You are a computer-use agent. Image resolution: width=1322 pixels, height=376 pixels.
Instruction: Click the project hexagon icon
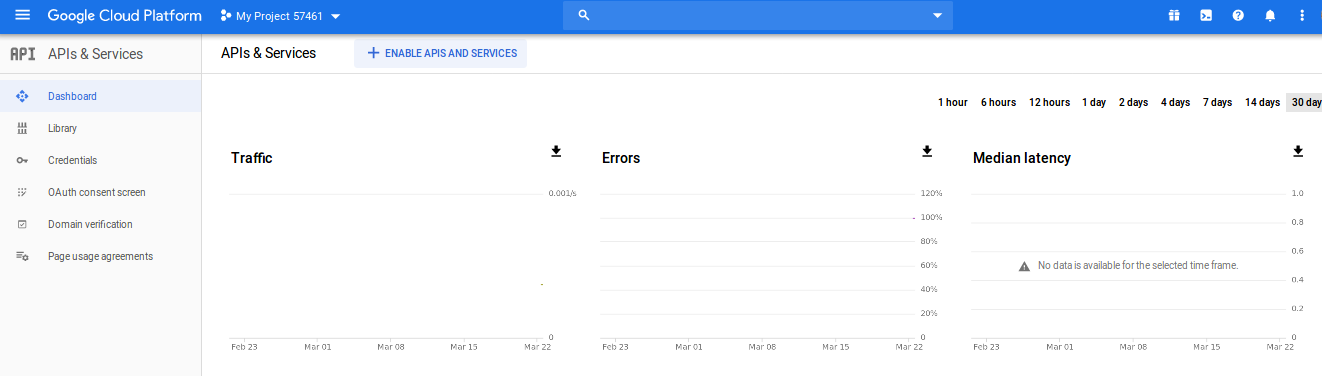226,16
